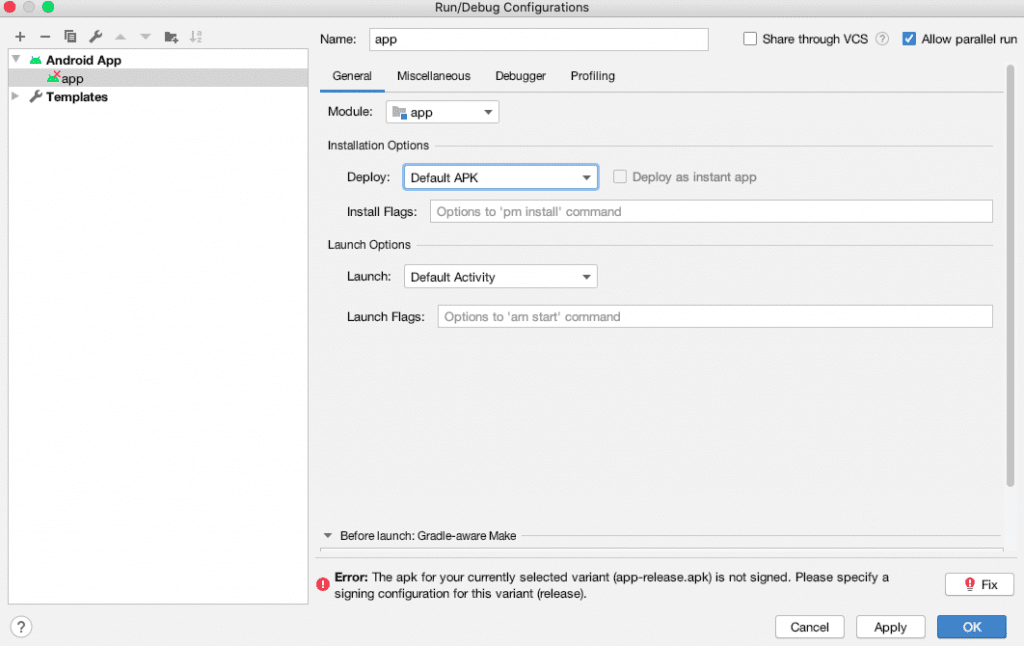Click the Create New Folder icon

[171, 37]
